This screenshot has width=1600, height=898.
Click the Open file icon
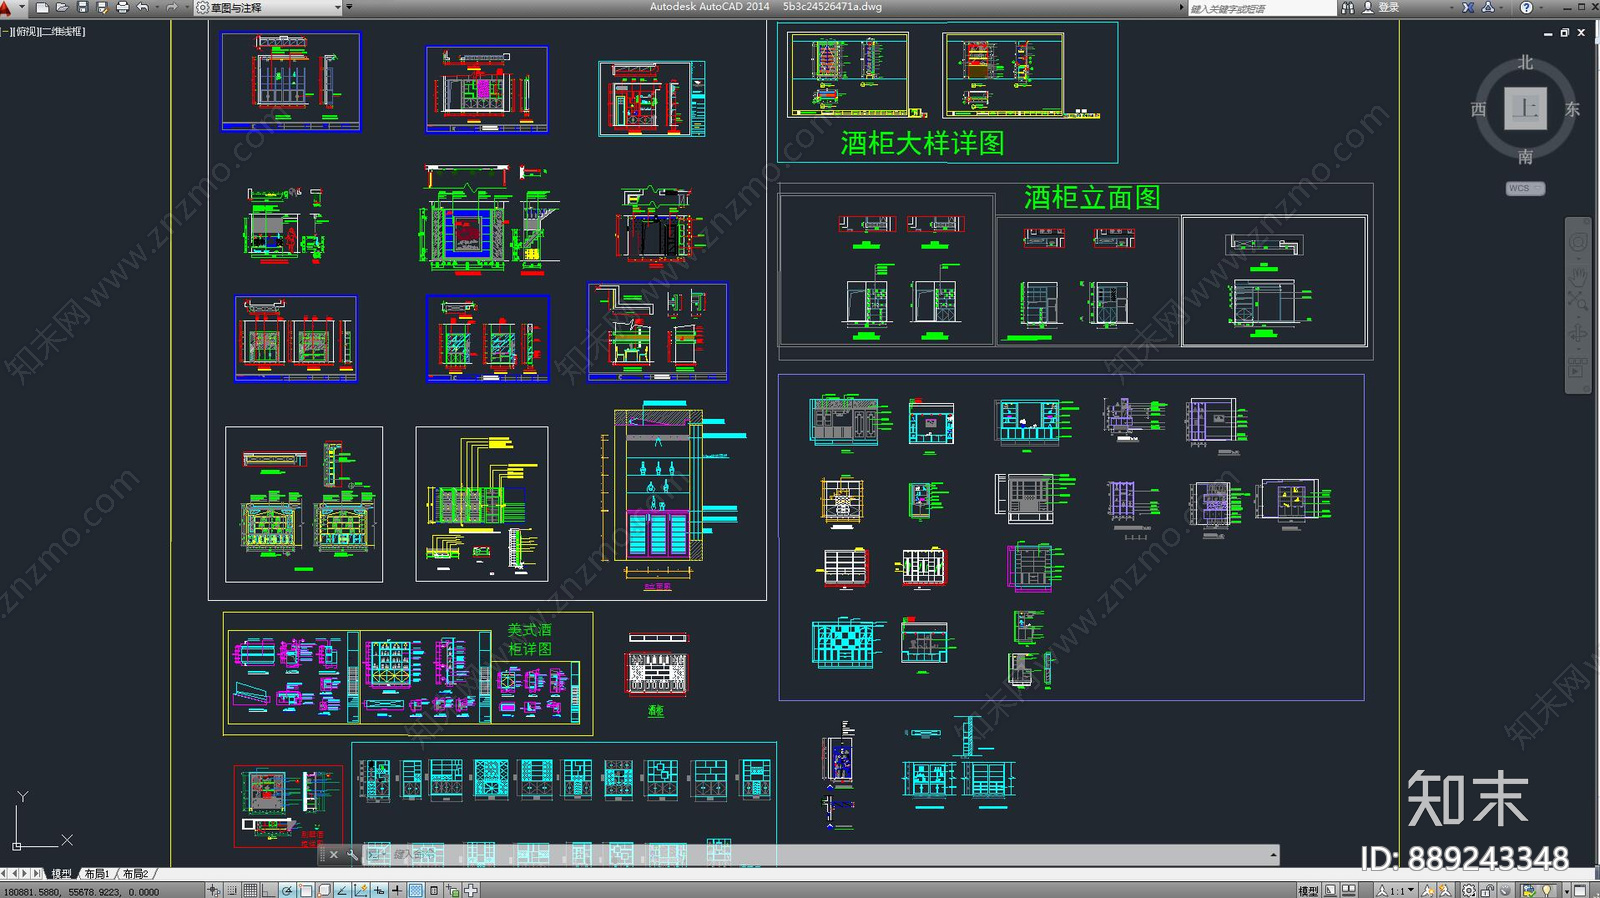(62, 7)
